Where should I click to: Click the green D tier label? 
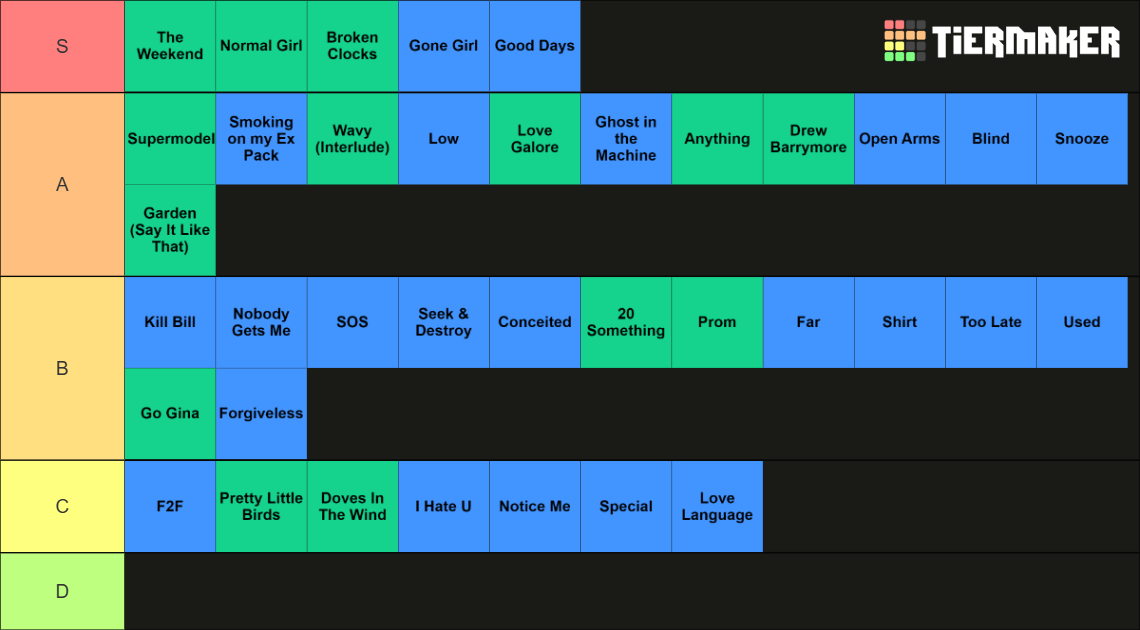point(63,591)
